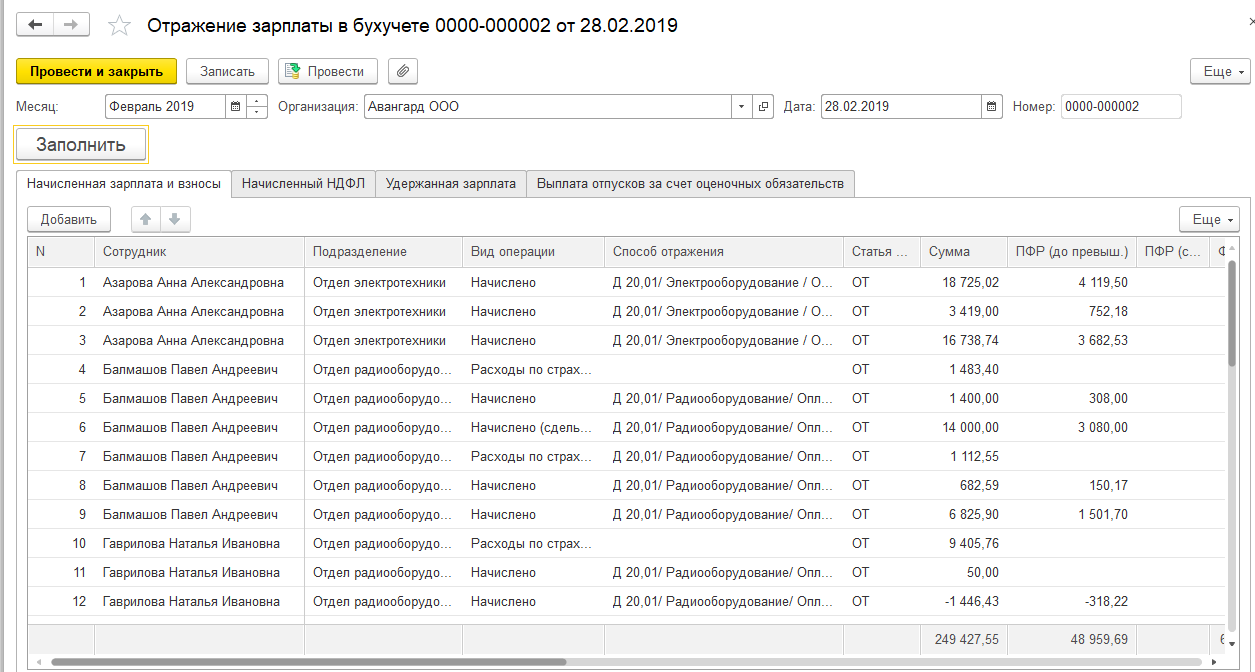Click the Организация field Авангард ООО

click(547, 106)
